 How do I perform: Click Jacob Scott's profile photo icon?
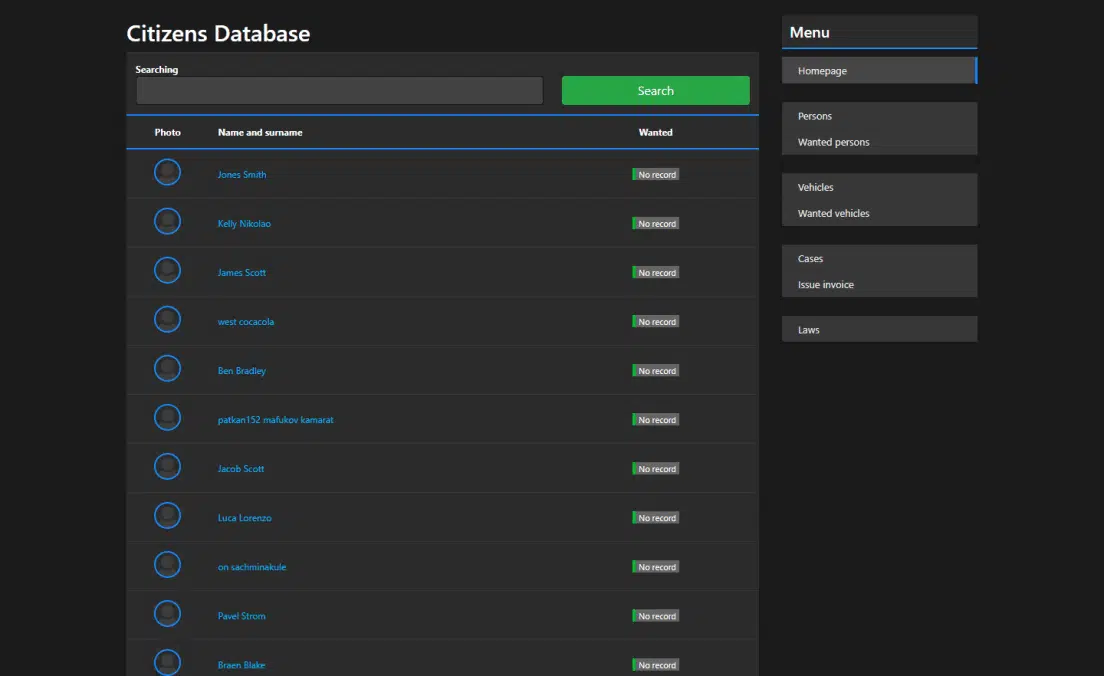coord(168,467)
